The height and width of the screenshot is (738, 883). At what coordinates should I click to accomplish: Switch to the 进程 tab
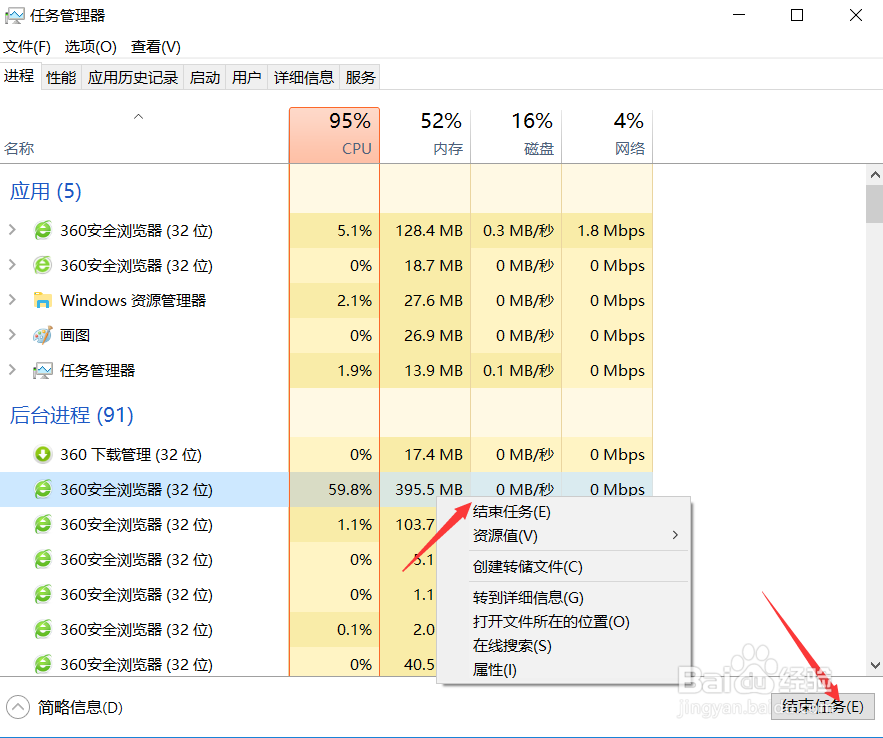(x=19, y=75)
